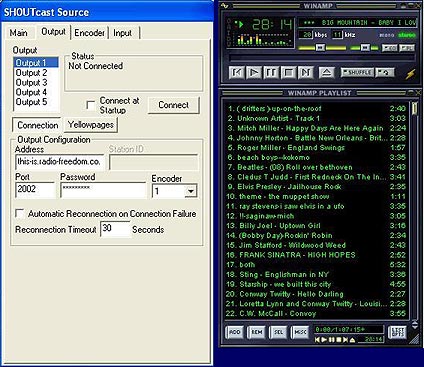Click the playlist resize grip corner
This screenshot has height=367, width=424.
[415, 339]
